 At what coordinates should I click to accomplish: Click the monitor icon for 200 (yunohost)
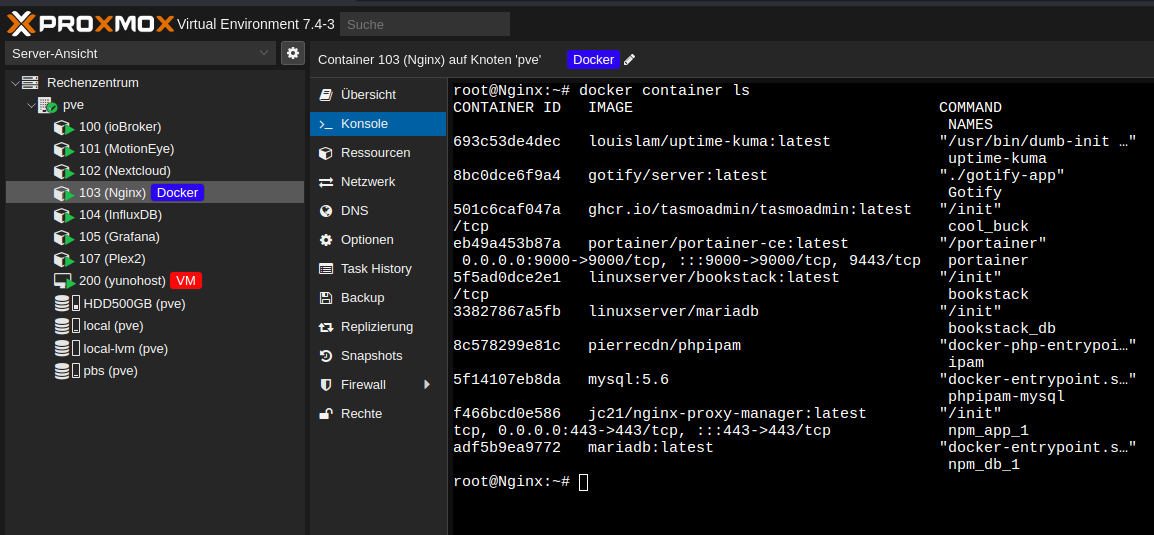click(x=65, y=281)
